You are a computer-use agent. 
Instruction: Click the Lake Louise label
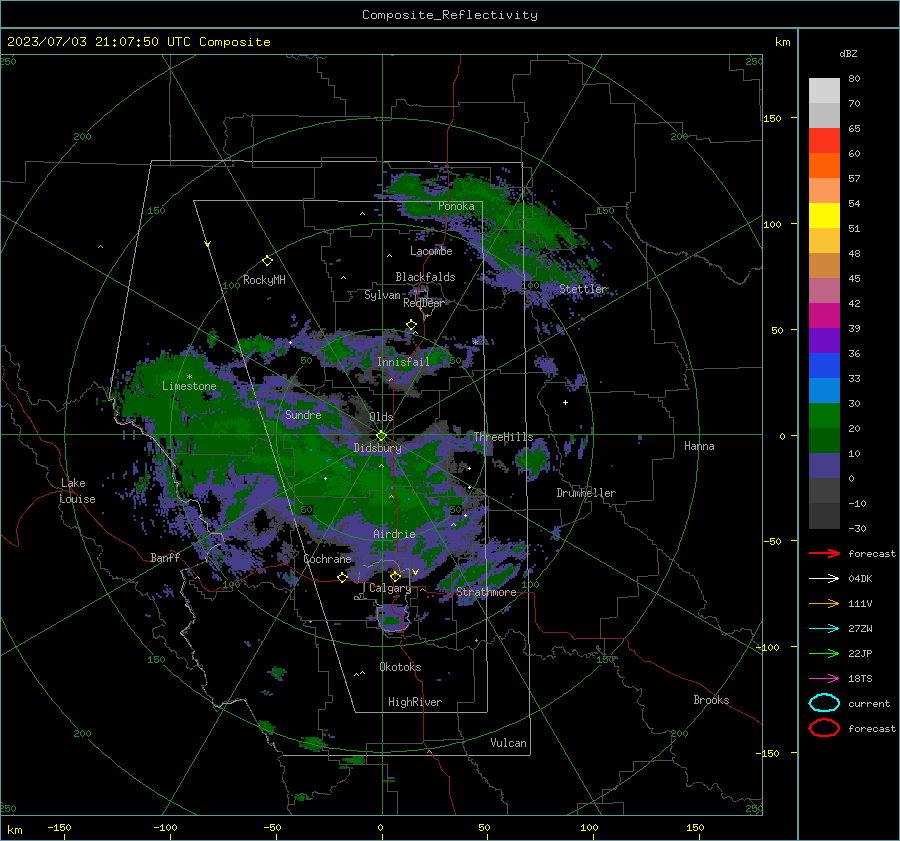click(77, 491)
